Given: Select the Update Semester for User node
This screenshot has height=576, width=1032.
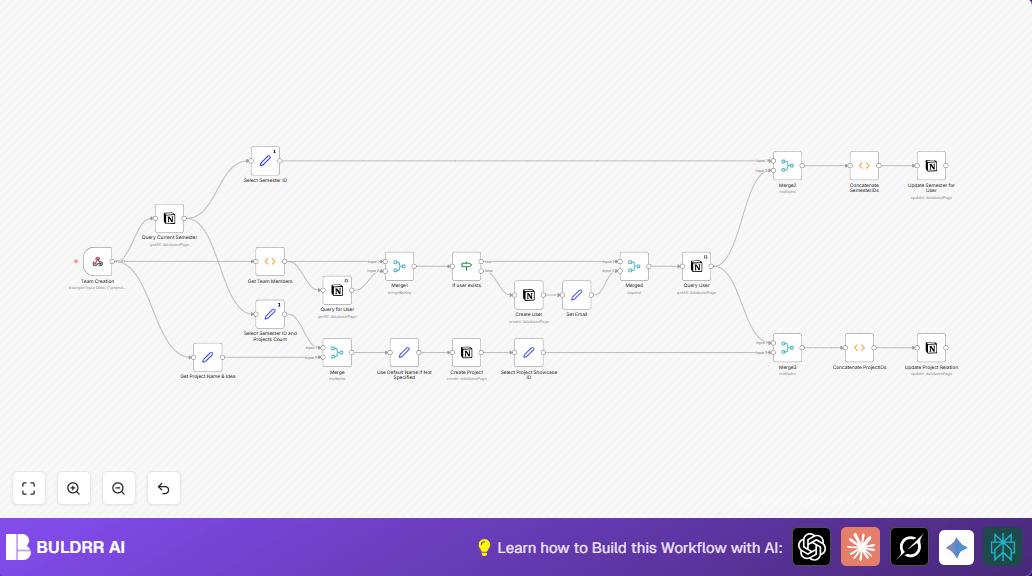Looking at the screenshot, I should [x=931, y=165].
